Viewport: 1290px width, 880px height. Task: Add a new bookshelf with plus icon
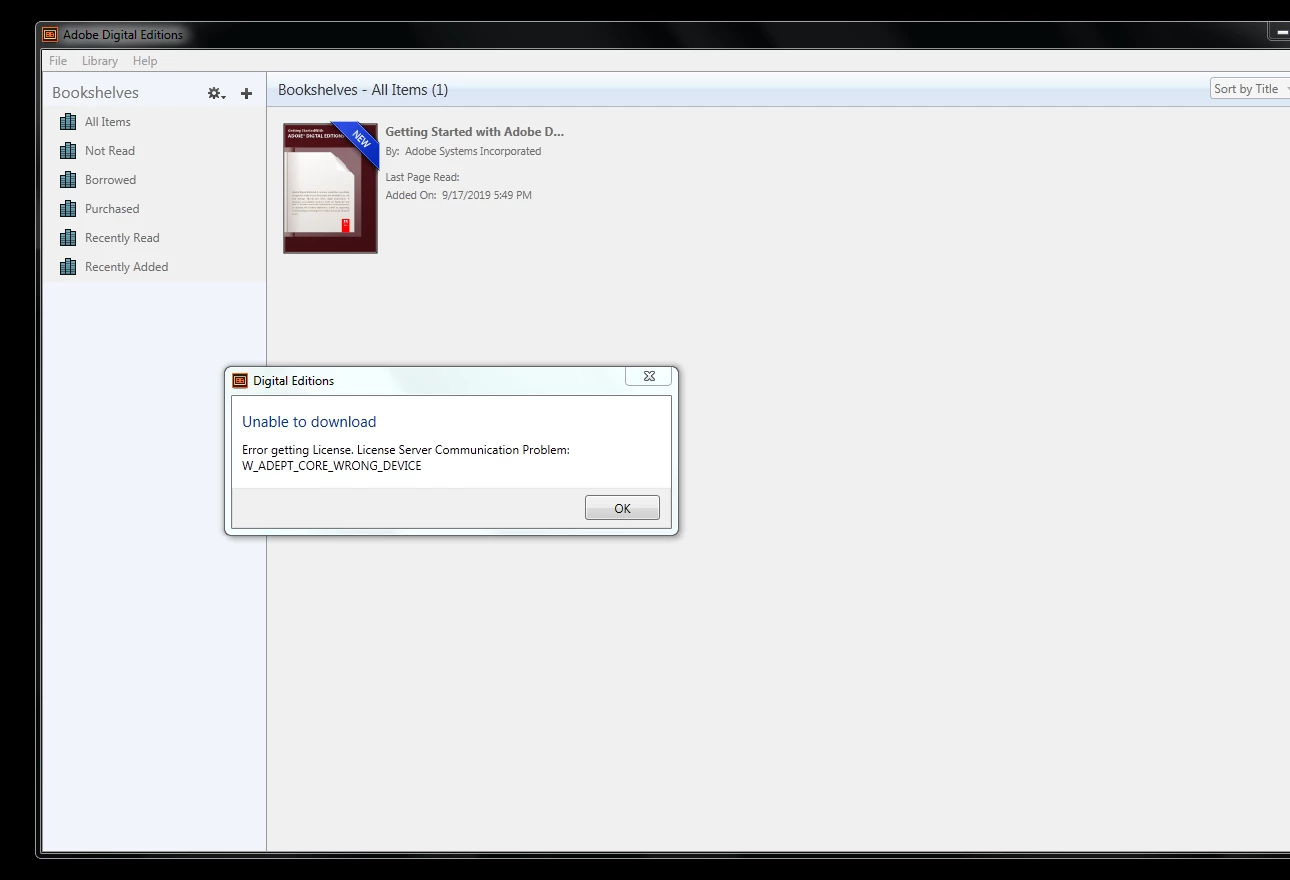point(247,93)
